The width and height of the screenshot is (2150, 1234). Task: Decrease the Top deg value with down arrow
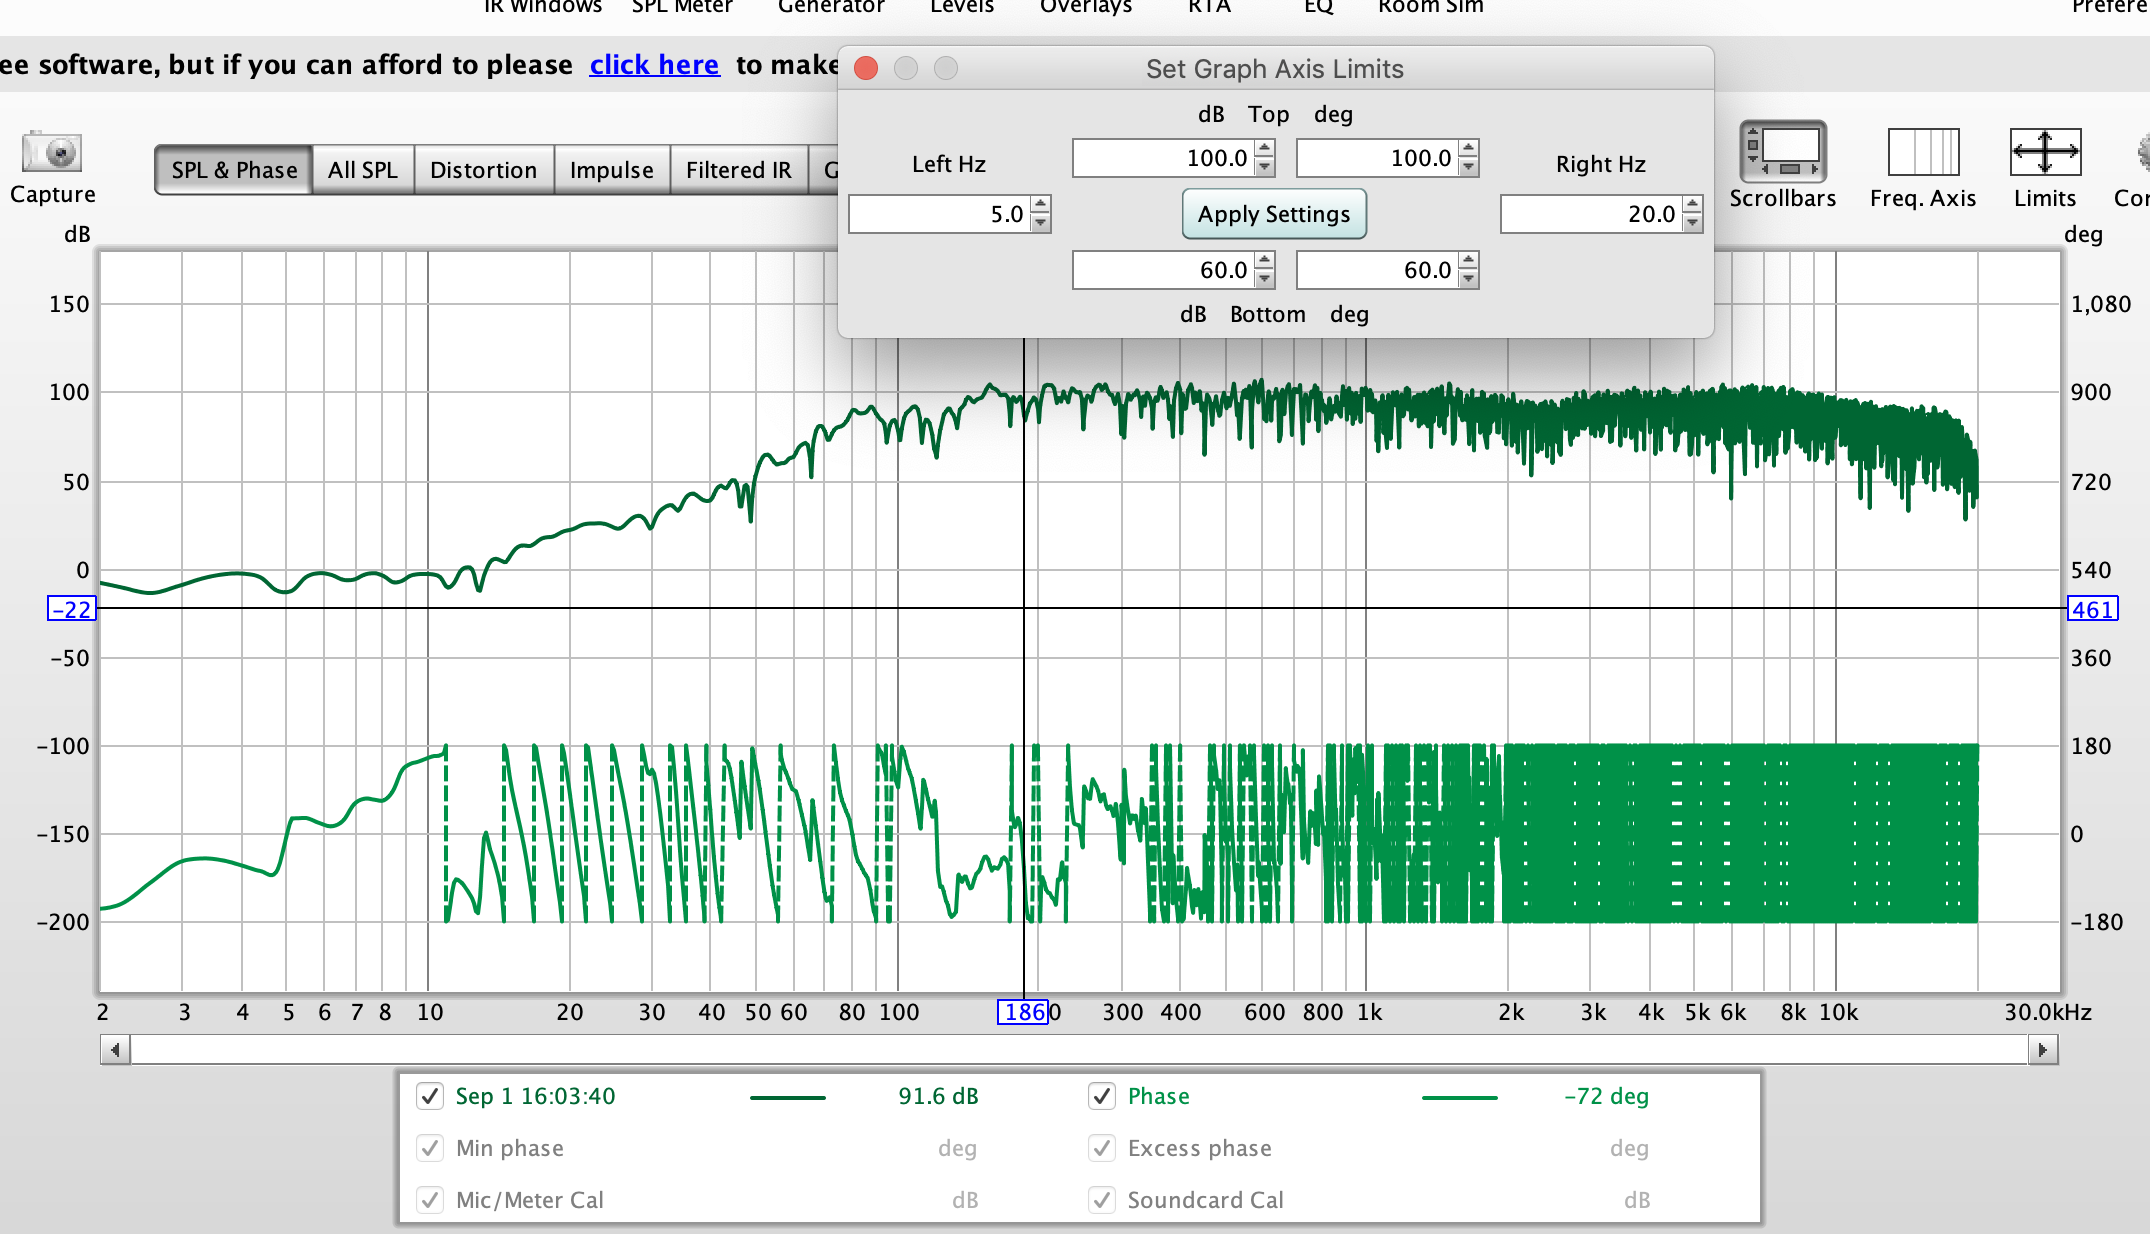tap(1469, 167)
